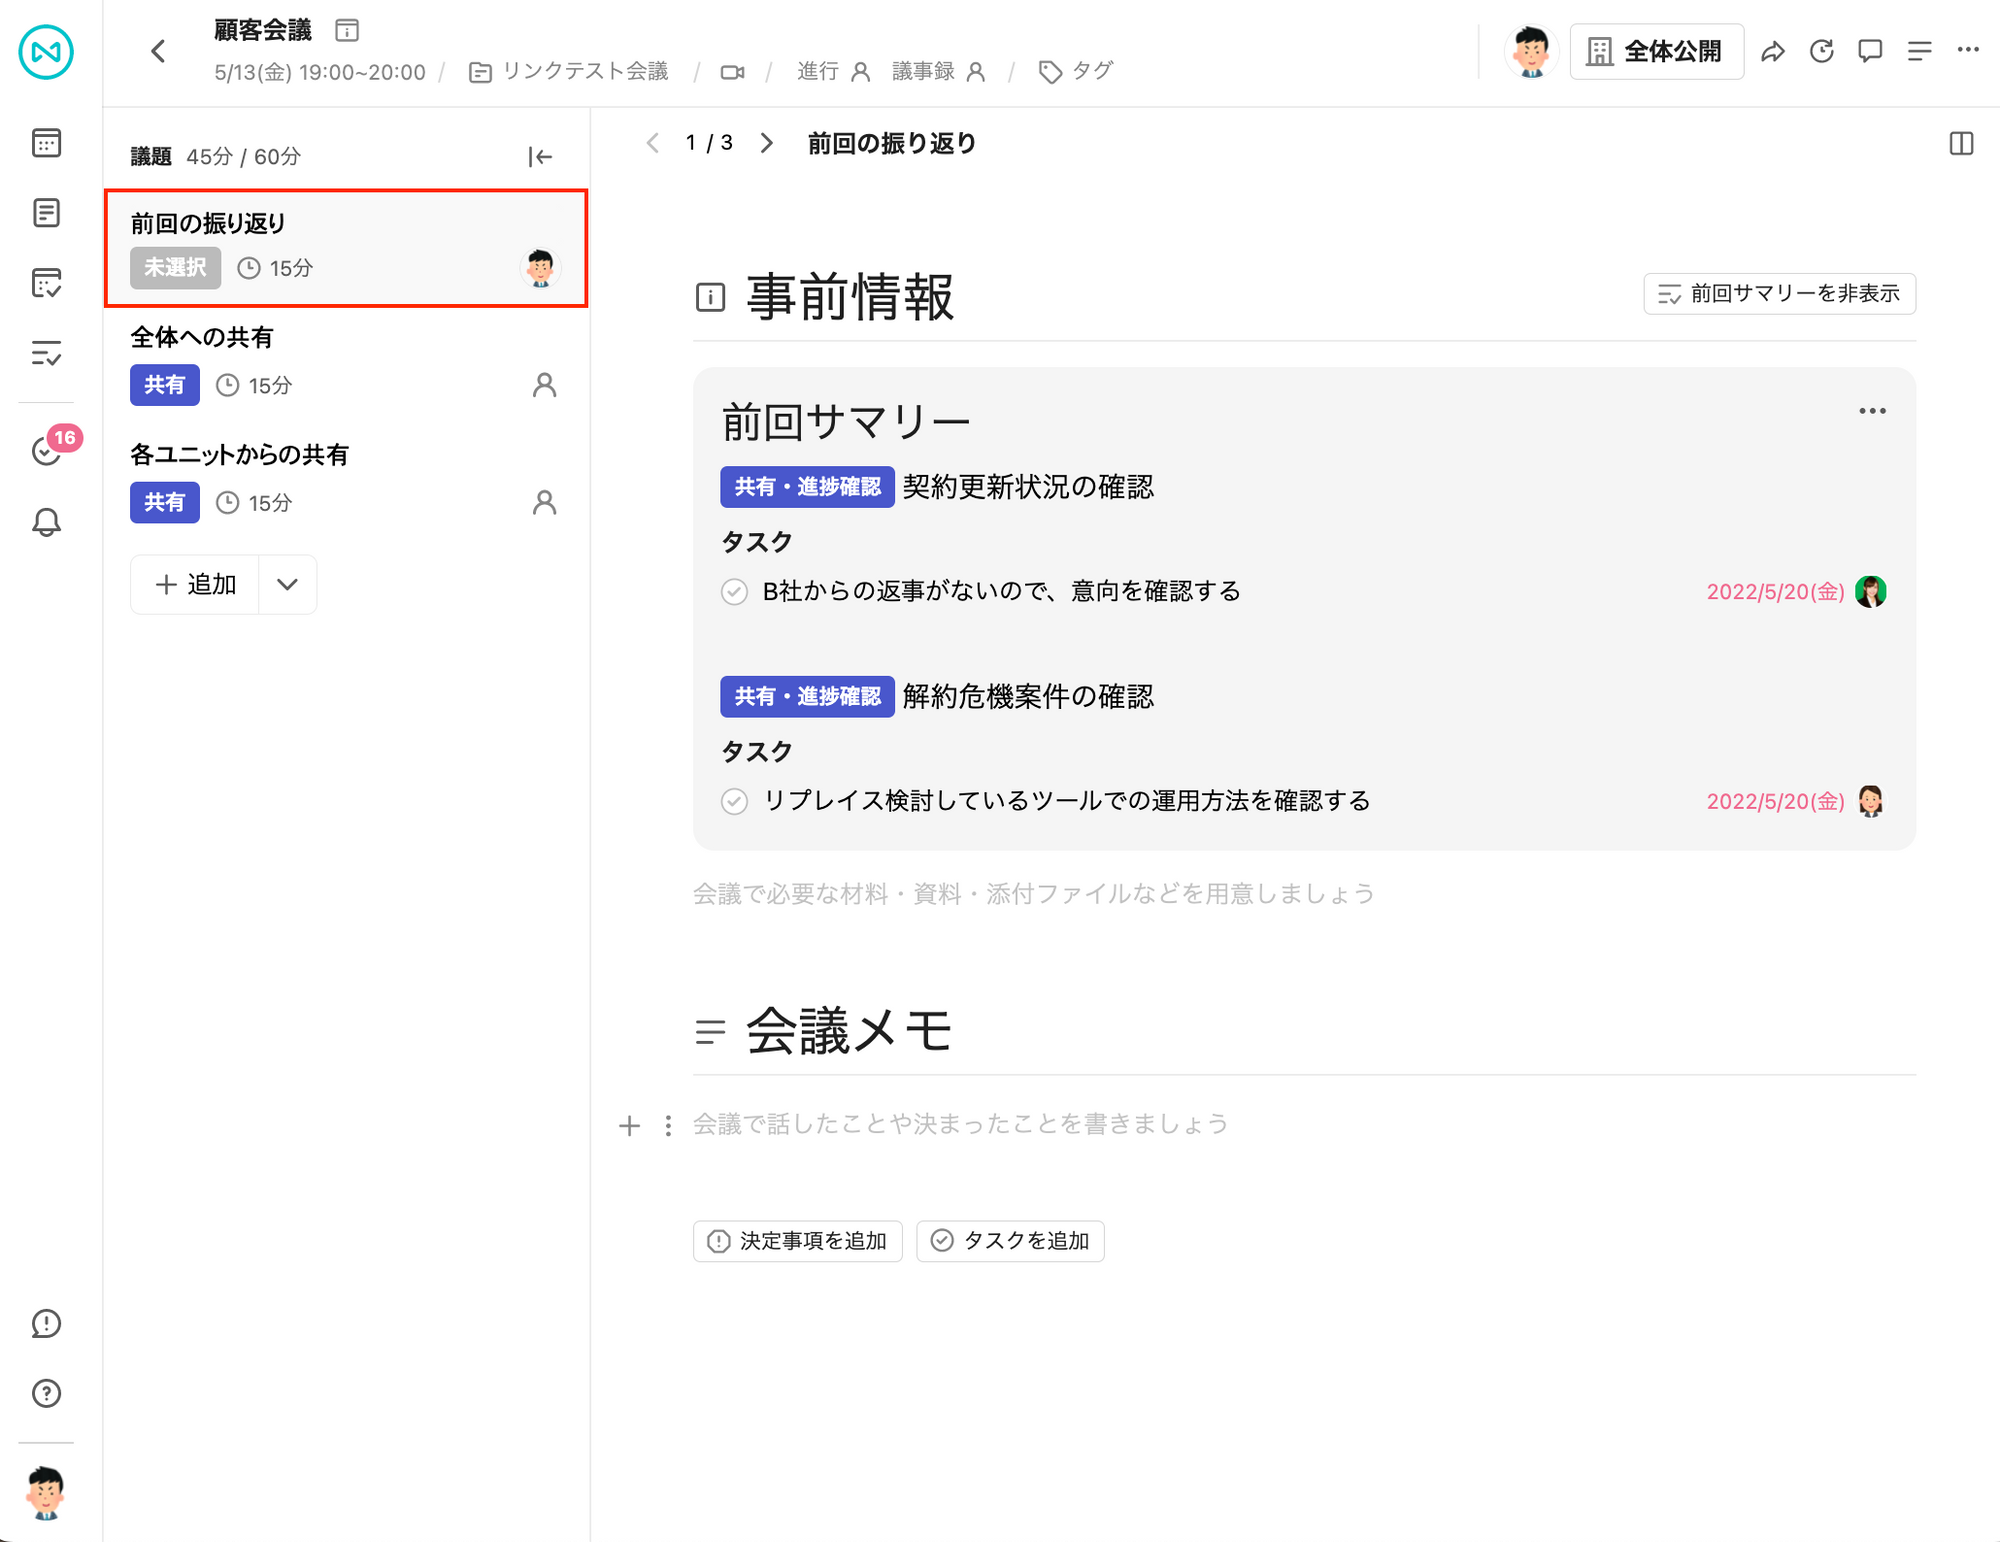Click the 契約更新状況の確認 summary heading
2000x1542 pixels.
[x=1028, y=487]
